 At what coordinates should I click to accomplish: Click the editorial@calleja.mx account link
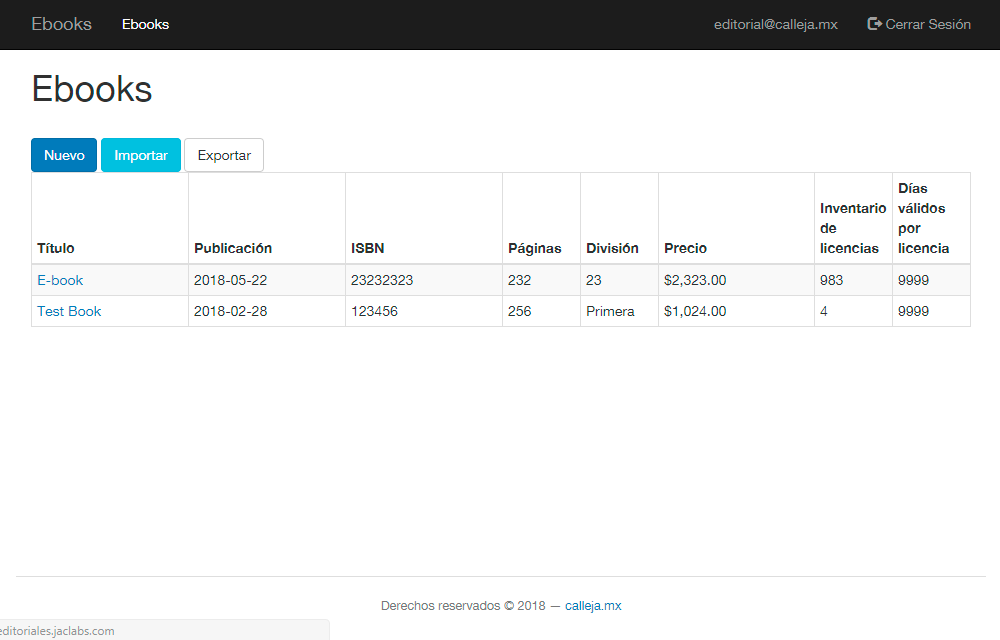click(775, 24)
